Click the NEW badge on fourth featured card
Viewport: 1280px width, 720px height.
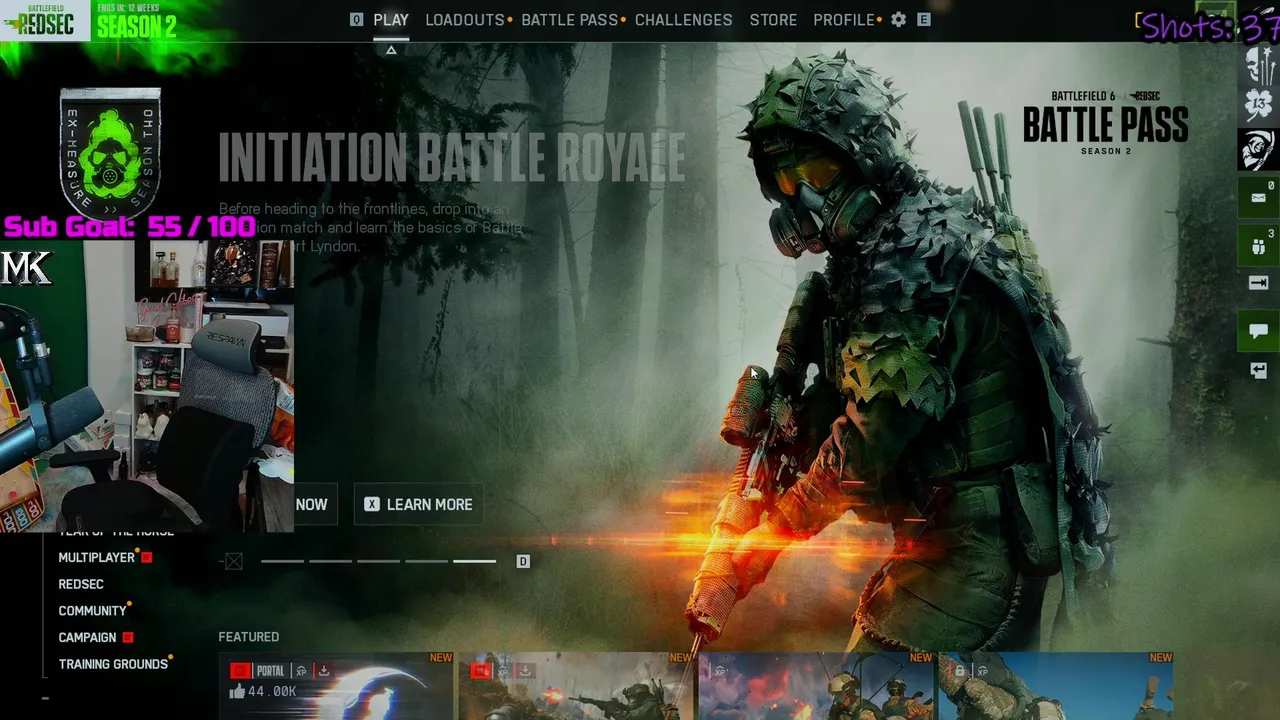click(x=1161, y=658)
